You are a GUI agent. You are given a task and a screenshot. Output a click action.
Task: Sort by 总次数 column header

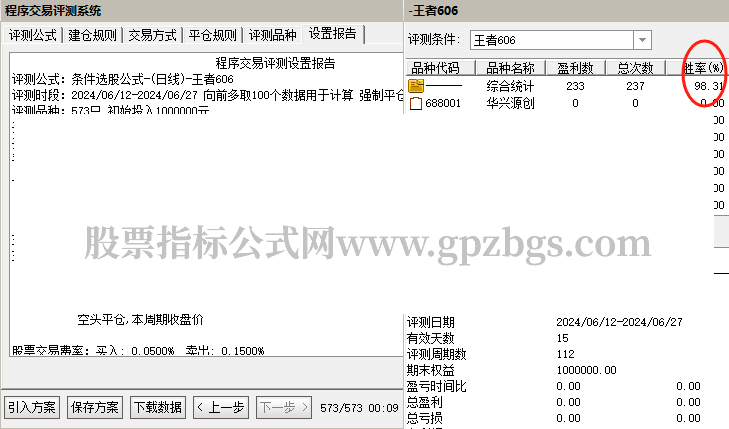point(634,68)
